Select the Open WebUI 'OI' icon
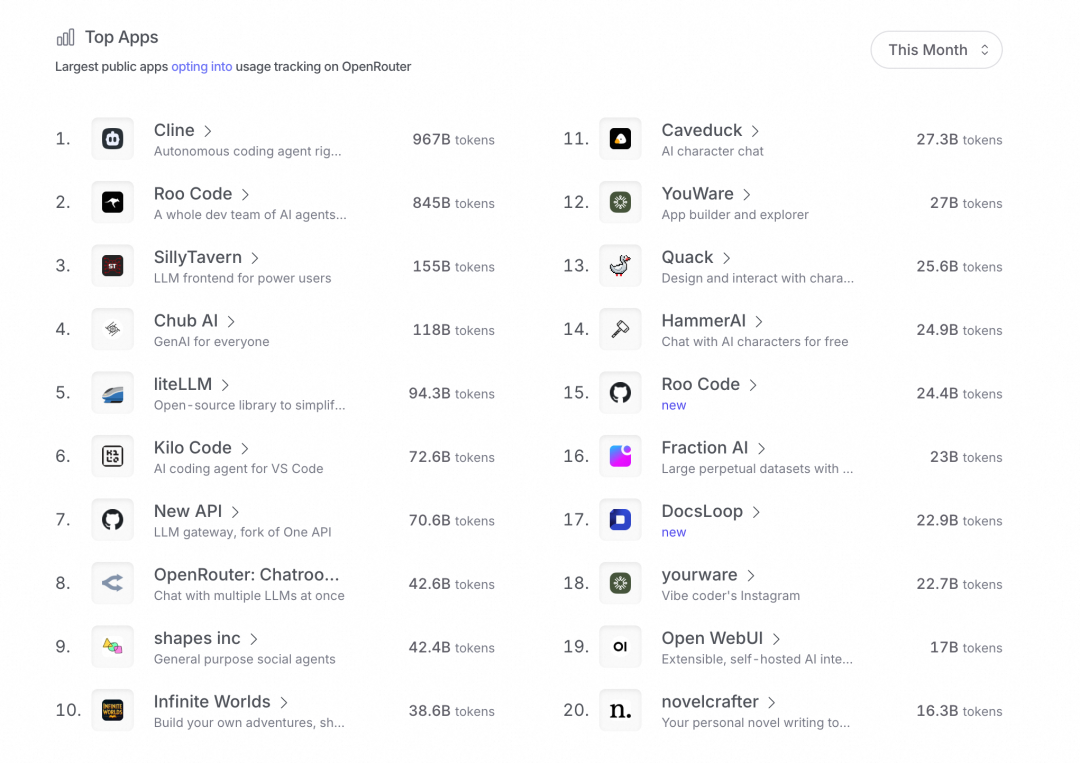Viewport: 1080px width, 763px height. [620, 647]
